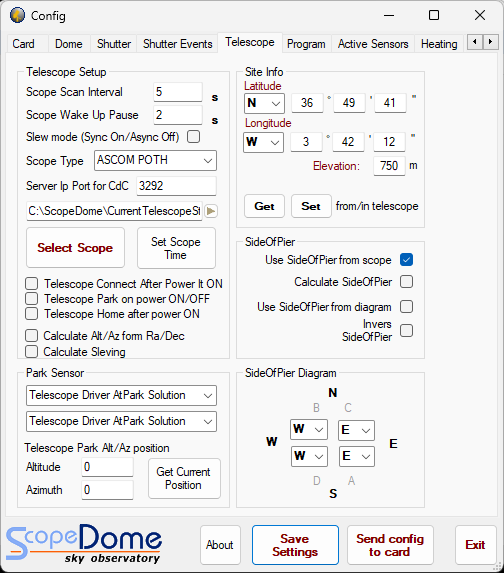This screenshot has height=573, width=504.
Task: Check Calculate Alt/Az form Ra/Dec
Action: click(31, 335)
